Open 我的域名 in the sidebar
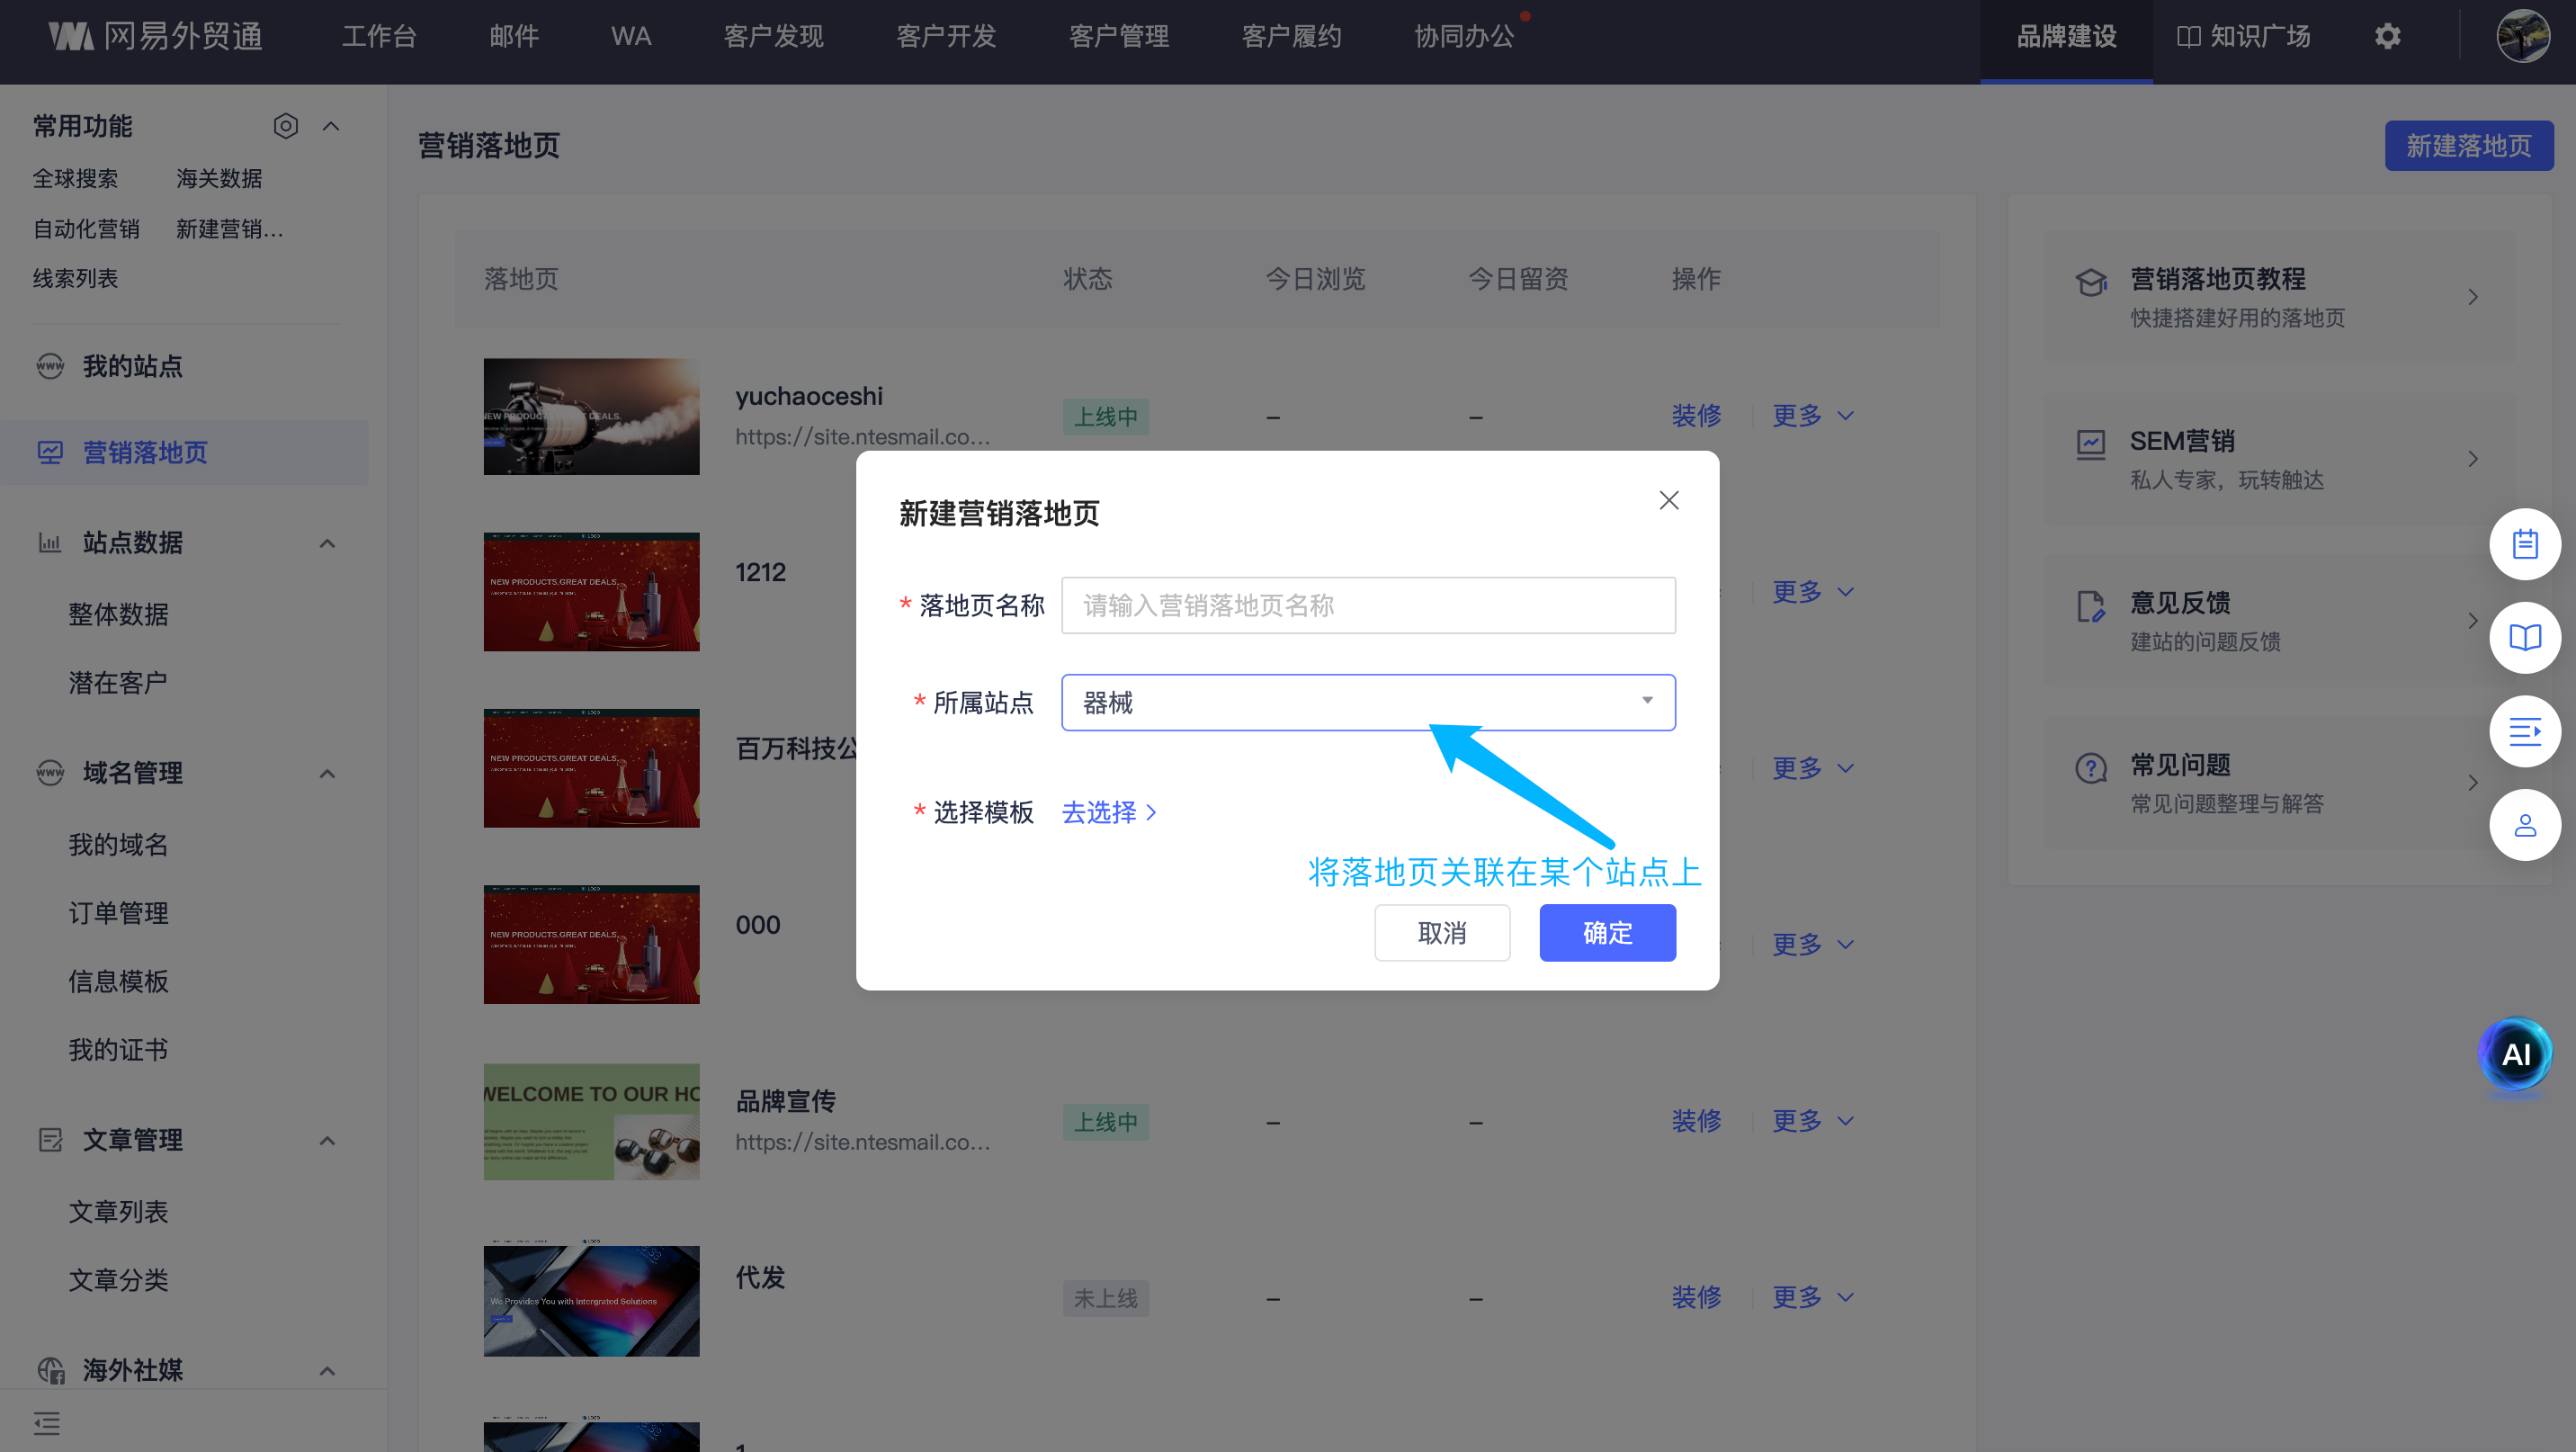Image resolution: width=2576 pixels, height=1452 pixels. [118, 845]
